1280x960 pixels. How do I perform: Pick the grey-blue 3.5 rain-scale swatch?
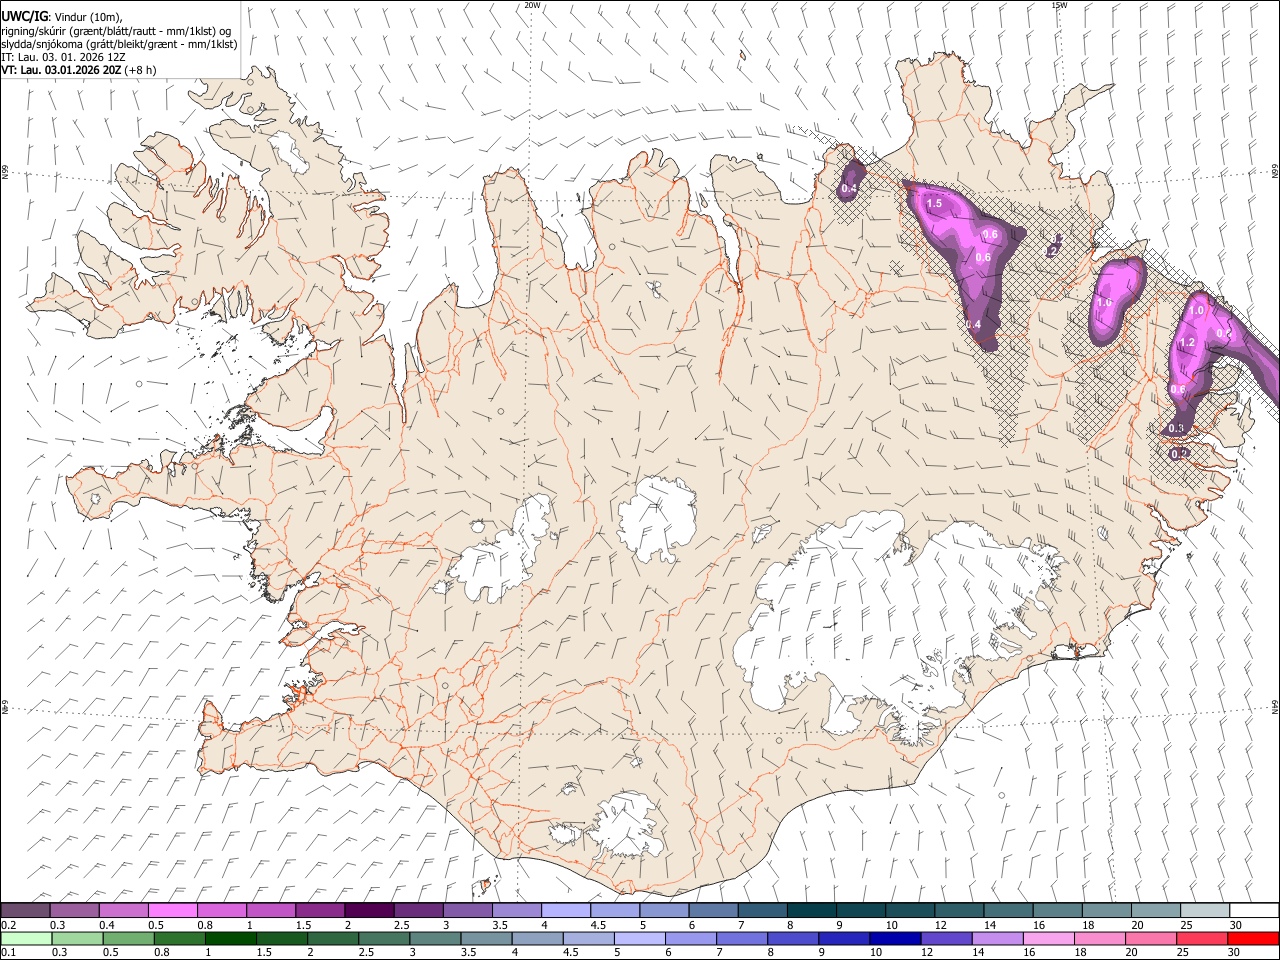point(485,938)
